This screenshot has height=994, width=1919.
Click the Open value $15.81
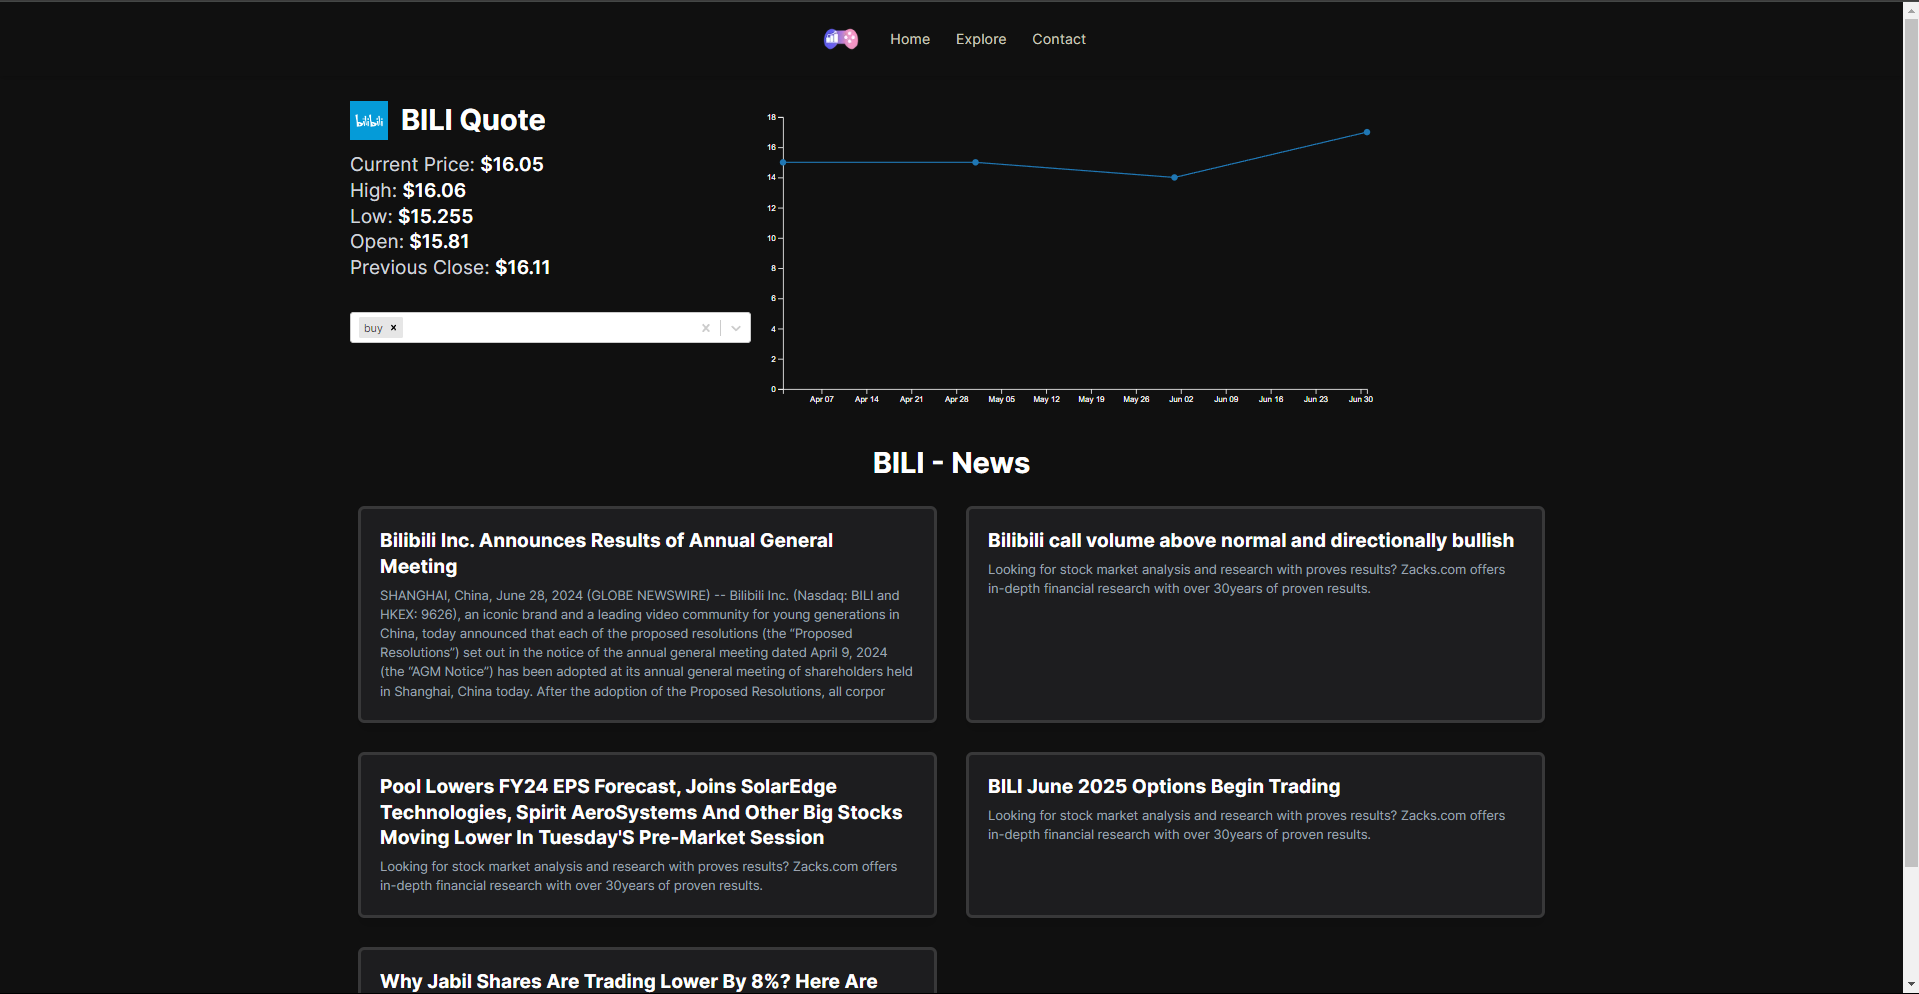point(439,241)
